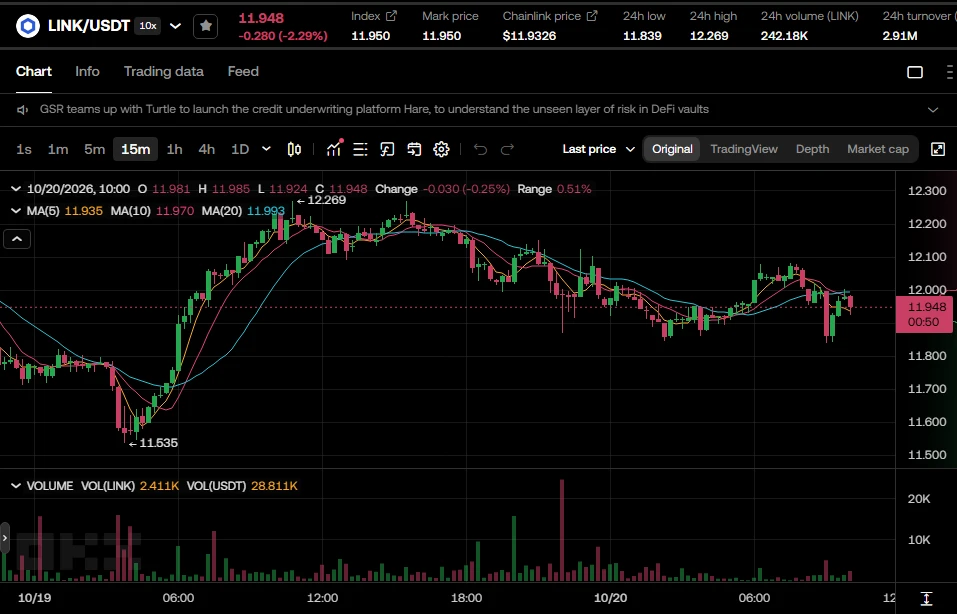Switch chart interval to 1h
This screenshot has height=614, width=957.
175,149
